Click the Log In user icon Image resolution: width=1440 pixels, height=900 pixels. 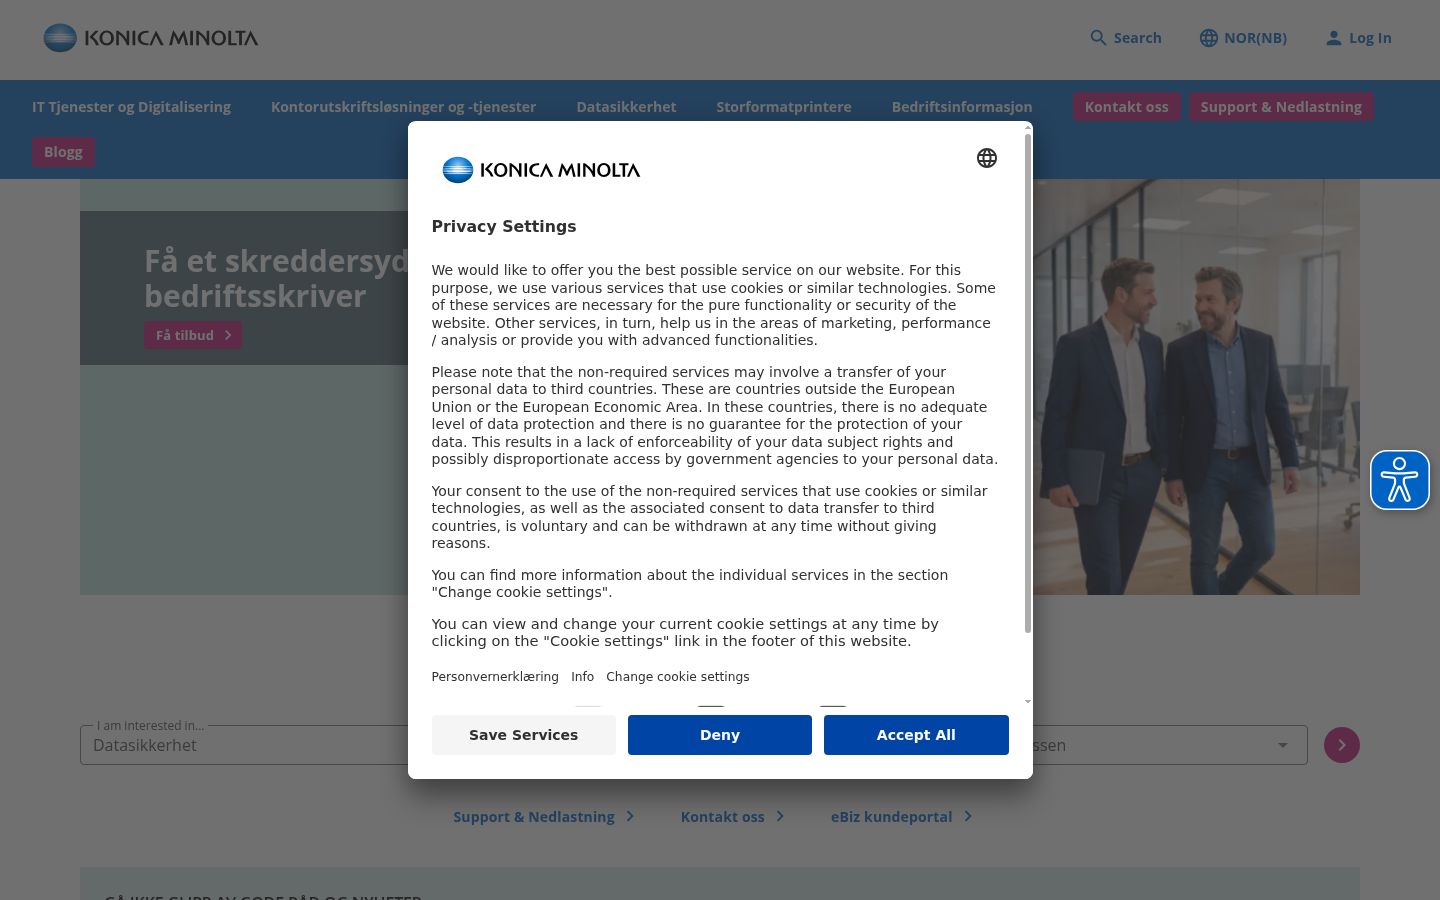(x=1333, y=38)
